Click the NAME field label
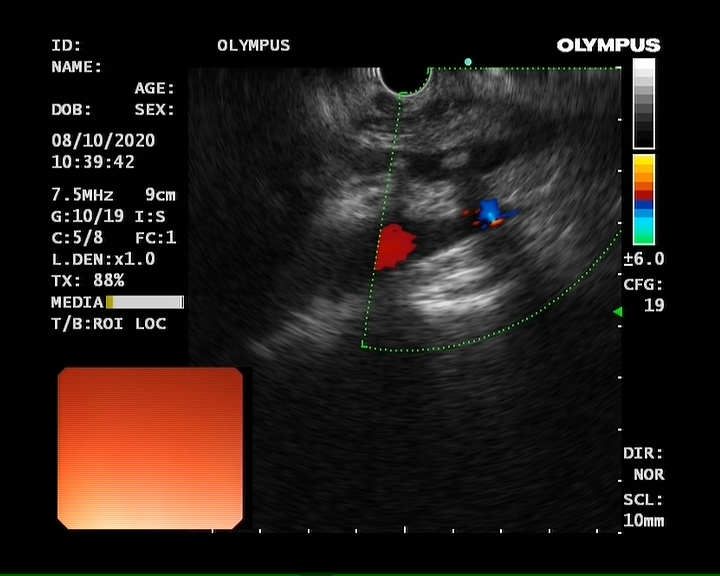The width and height of the screenshot is (720, 576). [77, 67]
